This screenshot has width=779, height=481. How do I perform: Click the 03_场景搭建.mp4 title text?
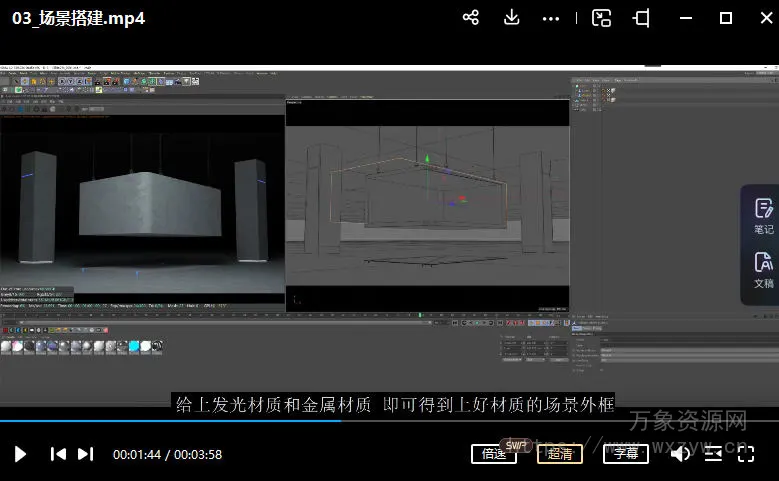(79, 18)
